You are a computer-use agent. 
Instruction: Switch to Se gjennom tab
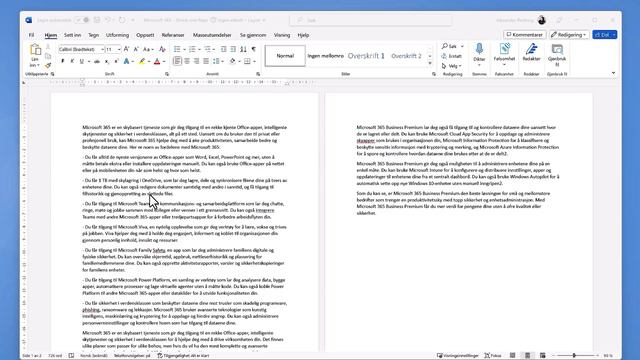coord(253,35)
